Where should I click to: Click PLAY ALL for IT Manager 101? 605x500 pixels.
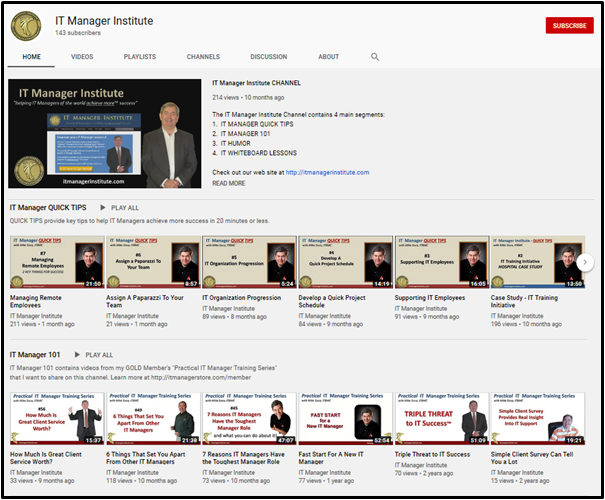pyautogui.click(x=99, y=355)
